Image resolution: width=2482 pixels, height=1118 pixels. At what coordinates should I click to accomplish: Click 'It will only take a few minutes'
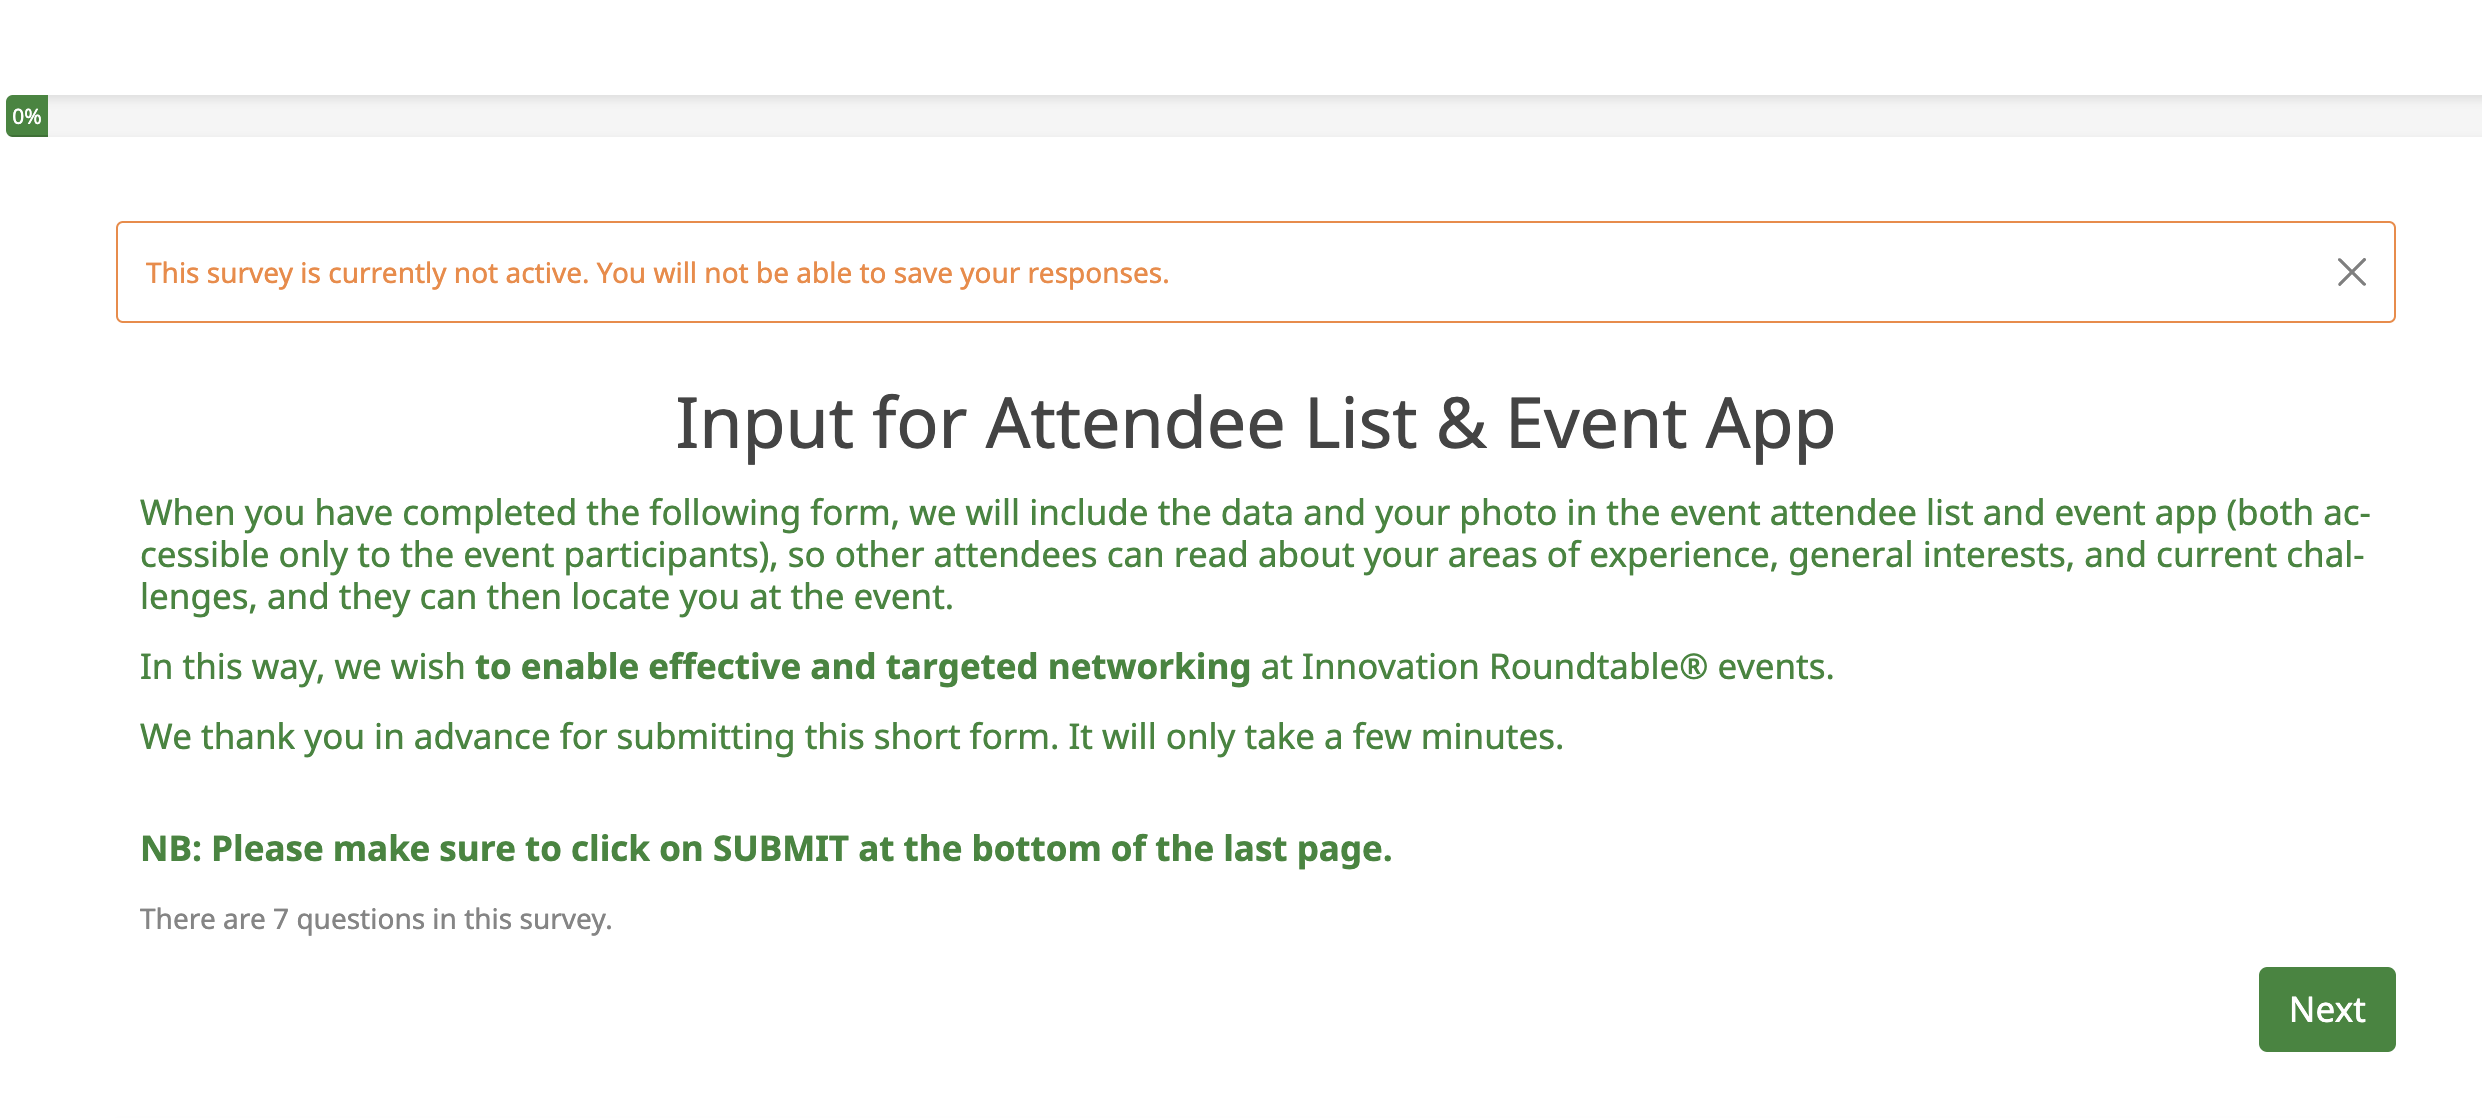[1315, 737]
